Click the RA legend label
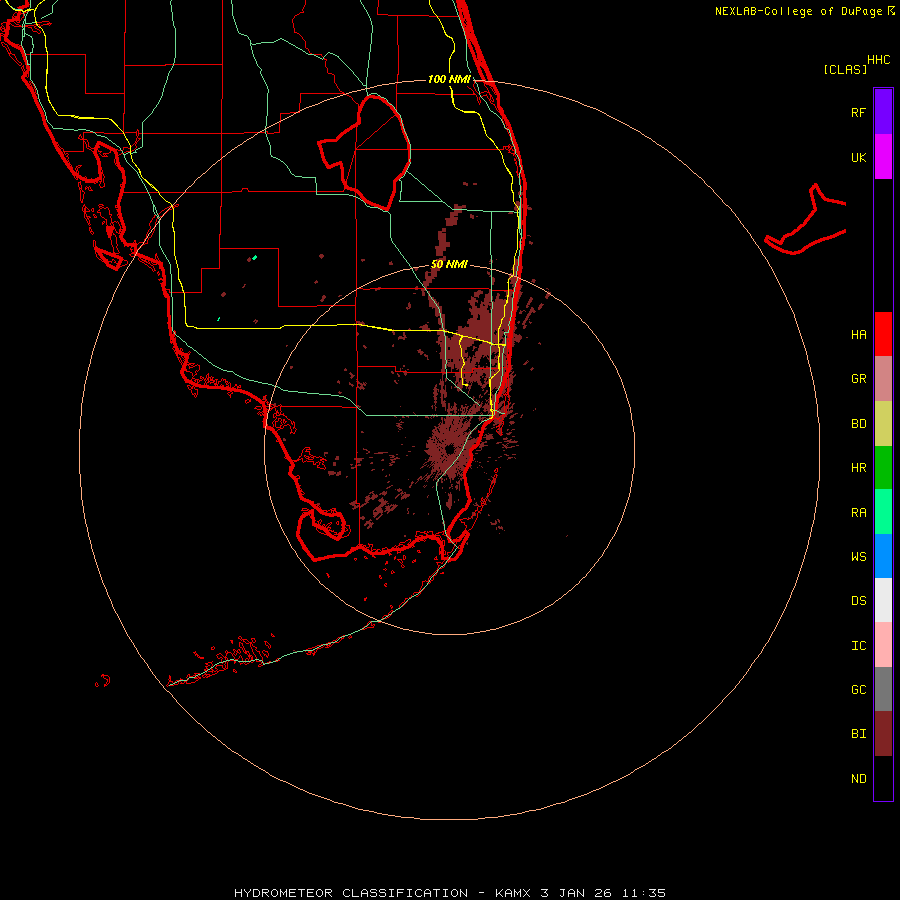 (858, 513)
